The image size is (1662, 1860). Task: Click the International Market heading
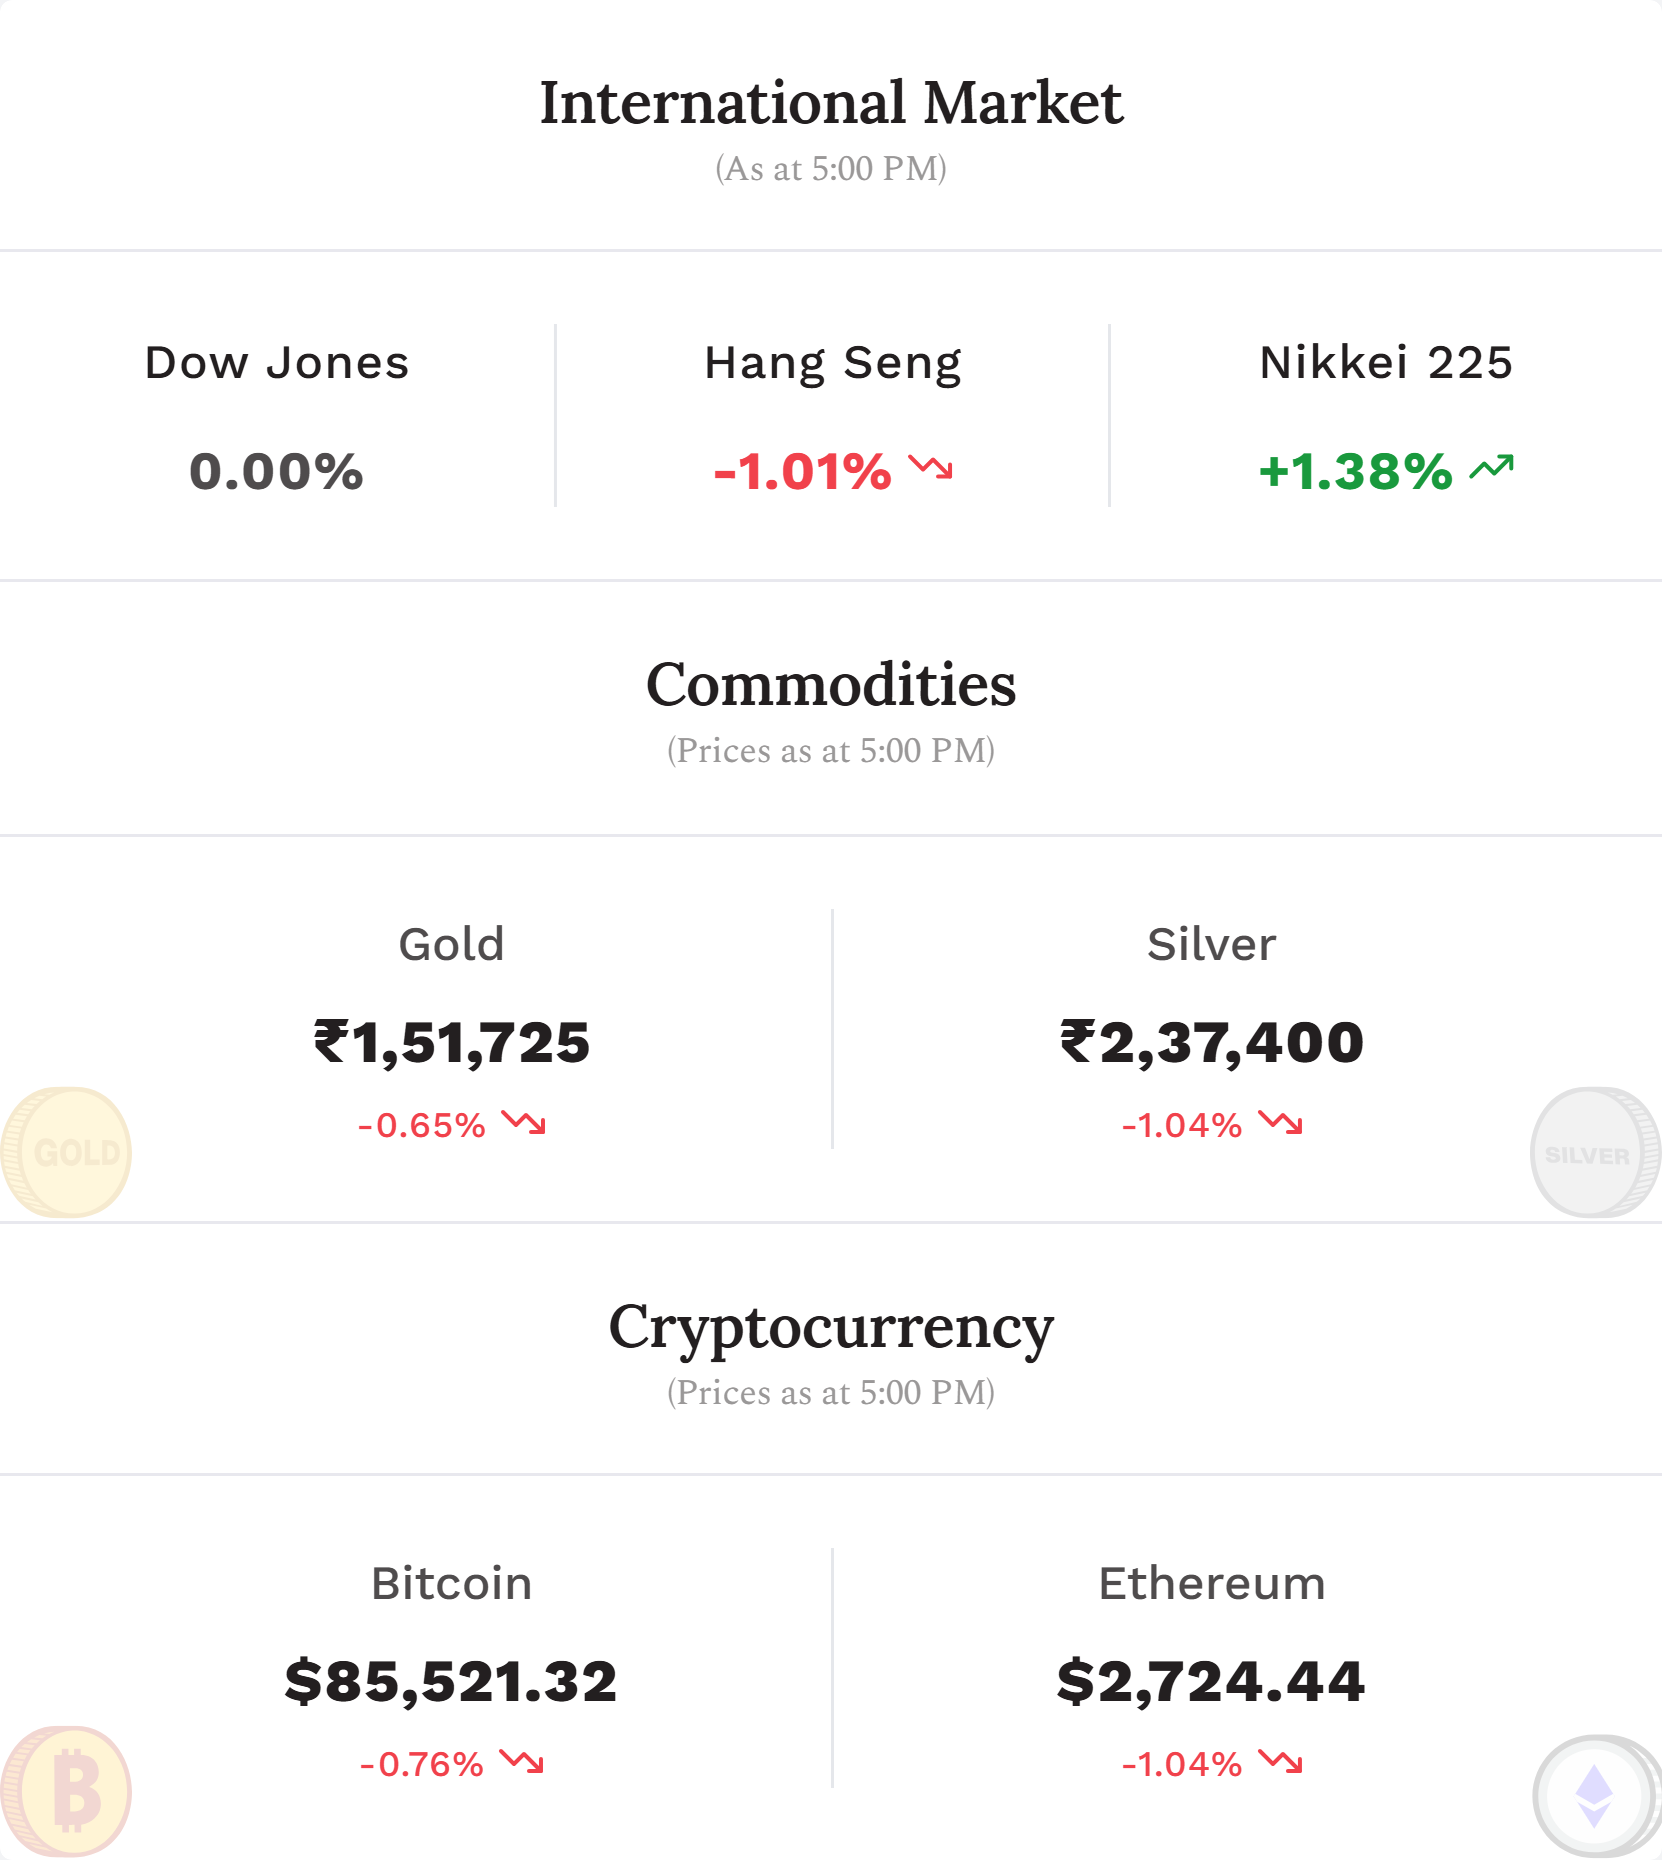click(831, 102)
